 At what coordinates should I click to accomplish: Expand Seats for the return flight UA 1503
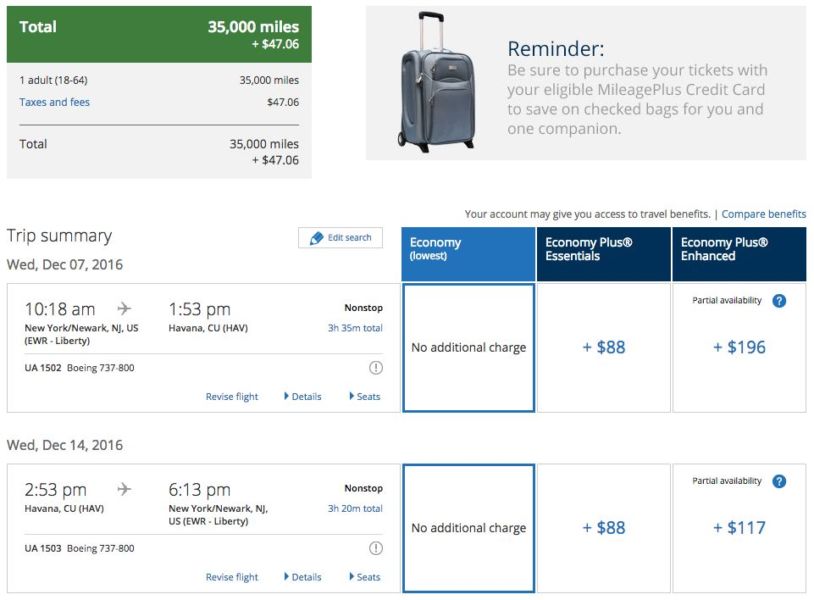coord(365,577)
